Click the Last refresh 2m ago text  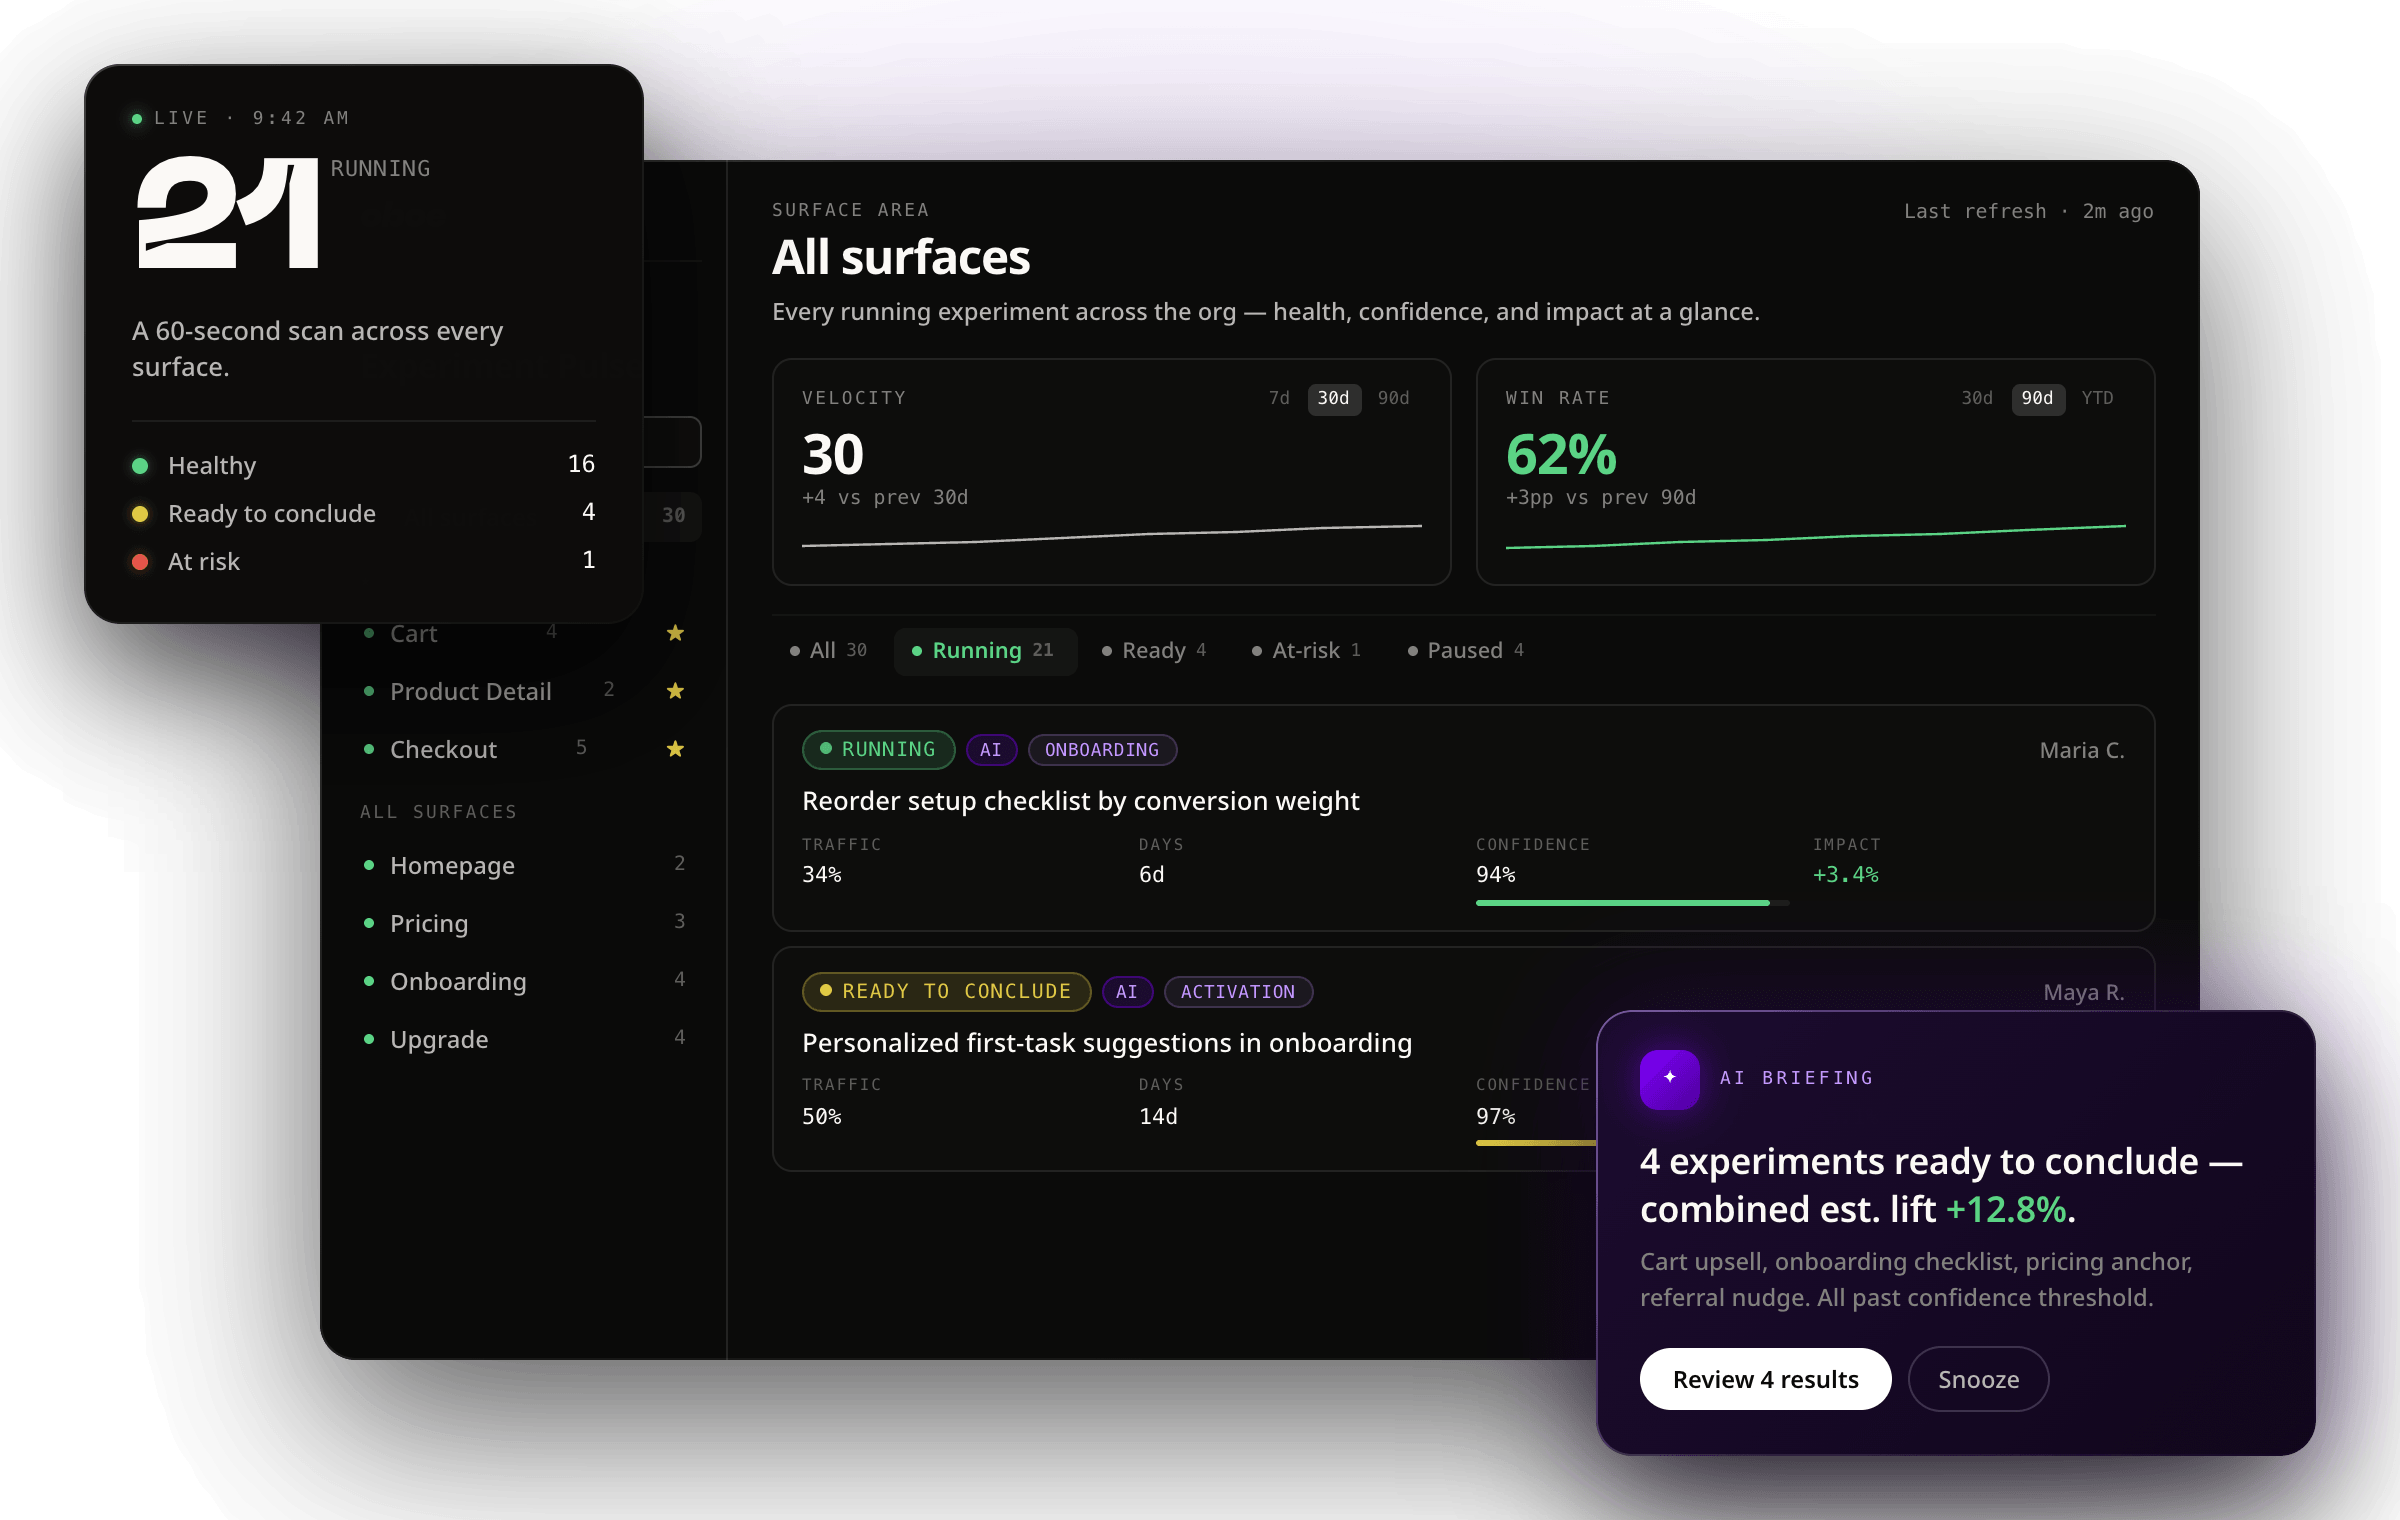pyautogui.click(x=2028, y=212)
